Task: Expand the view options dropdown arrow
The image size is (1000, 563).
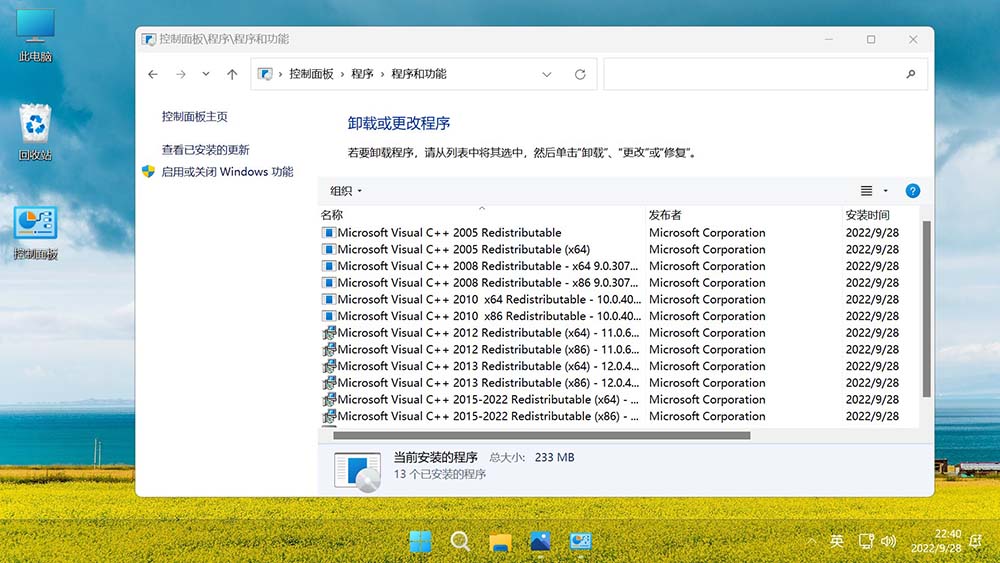Action: click(885, 191)
